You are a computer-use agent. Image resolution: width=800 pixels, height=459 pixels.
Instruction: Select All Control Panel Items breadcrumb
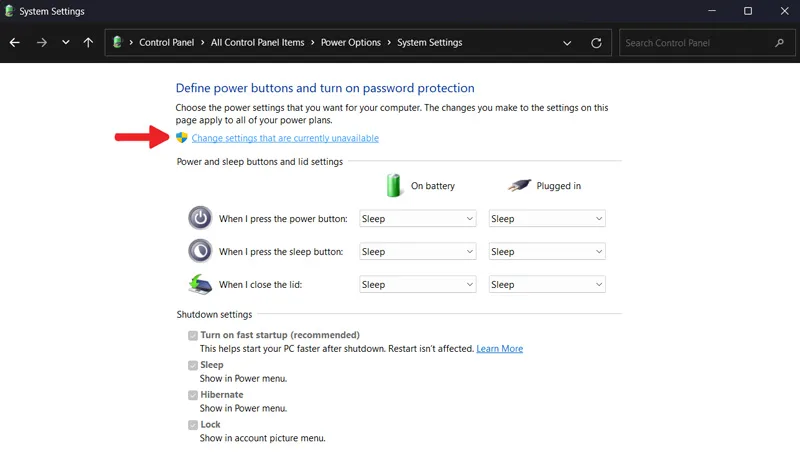(x=257, y=42)
